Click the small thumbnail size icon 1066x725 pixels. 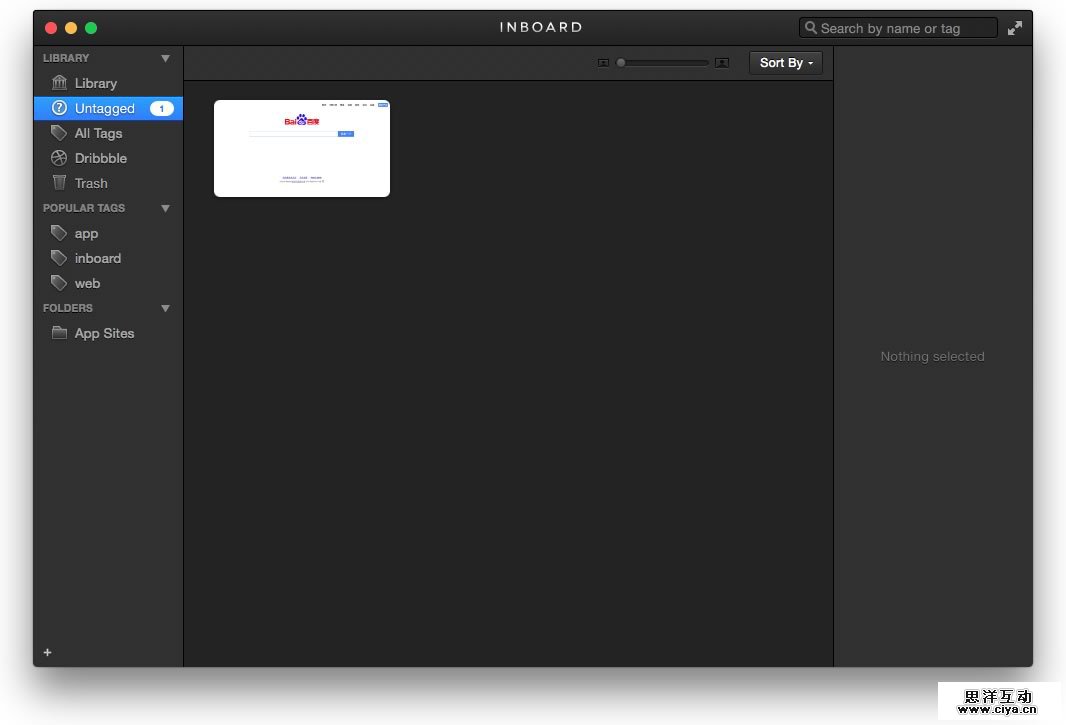(603, 63)
